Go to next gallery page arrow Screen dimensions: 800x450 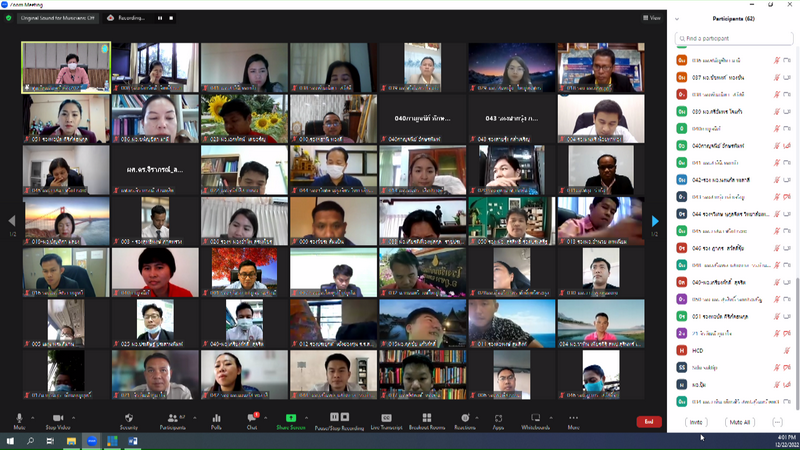655,221
